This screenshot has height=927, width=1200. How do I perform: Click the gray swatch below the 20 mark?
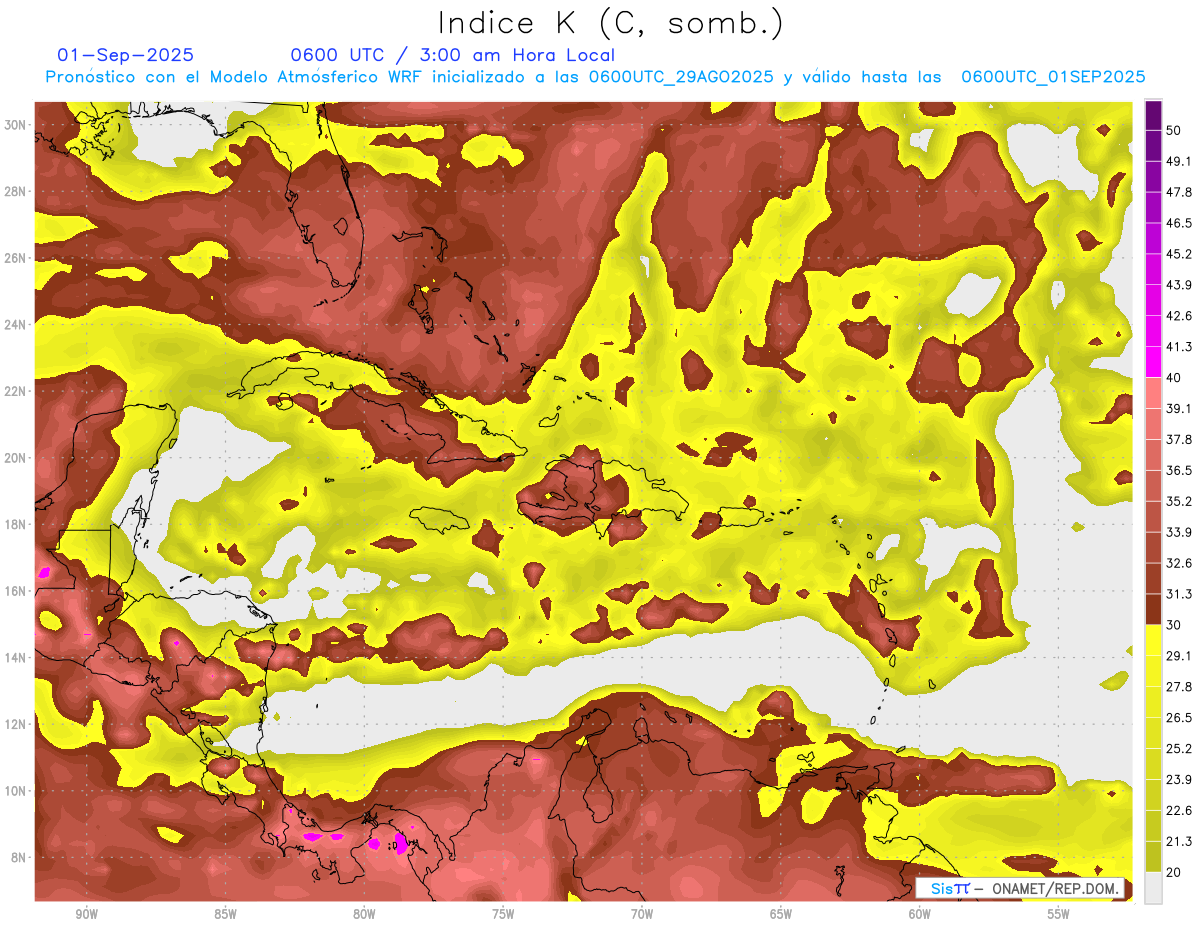[1154, 888]
